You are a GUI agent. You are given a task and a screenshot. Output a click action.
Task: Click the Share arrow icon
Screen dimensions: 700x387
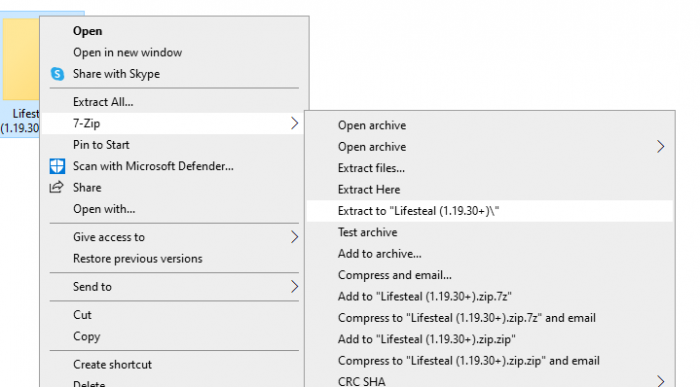click(x=56, y=187)
